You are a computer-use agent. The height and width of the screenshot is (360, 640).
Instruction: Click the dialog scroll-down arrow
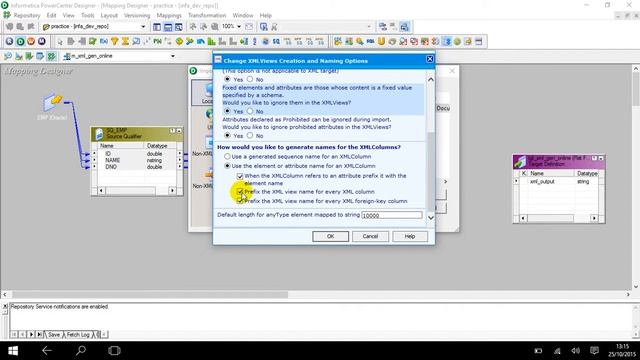(431, 218)
